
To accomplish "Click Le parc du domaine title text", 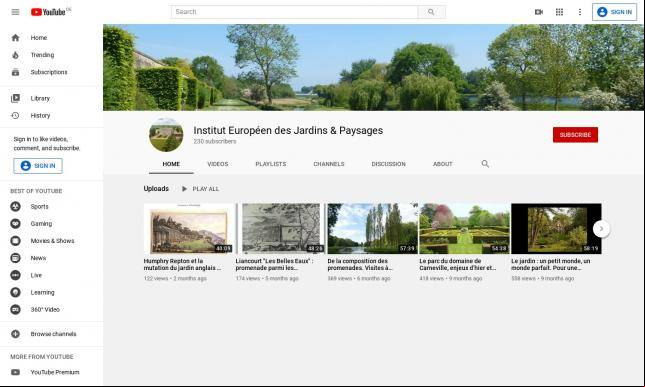I will [x=458, y=264].
